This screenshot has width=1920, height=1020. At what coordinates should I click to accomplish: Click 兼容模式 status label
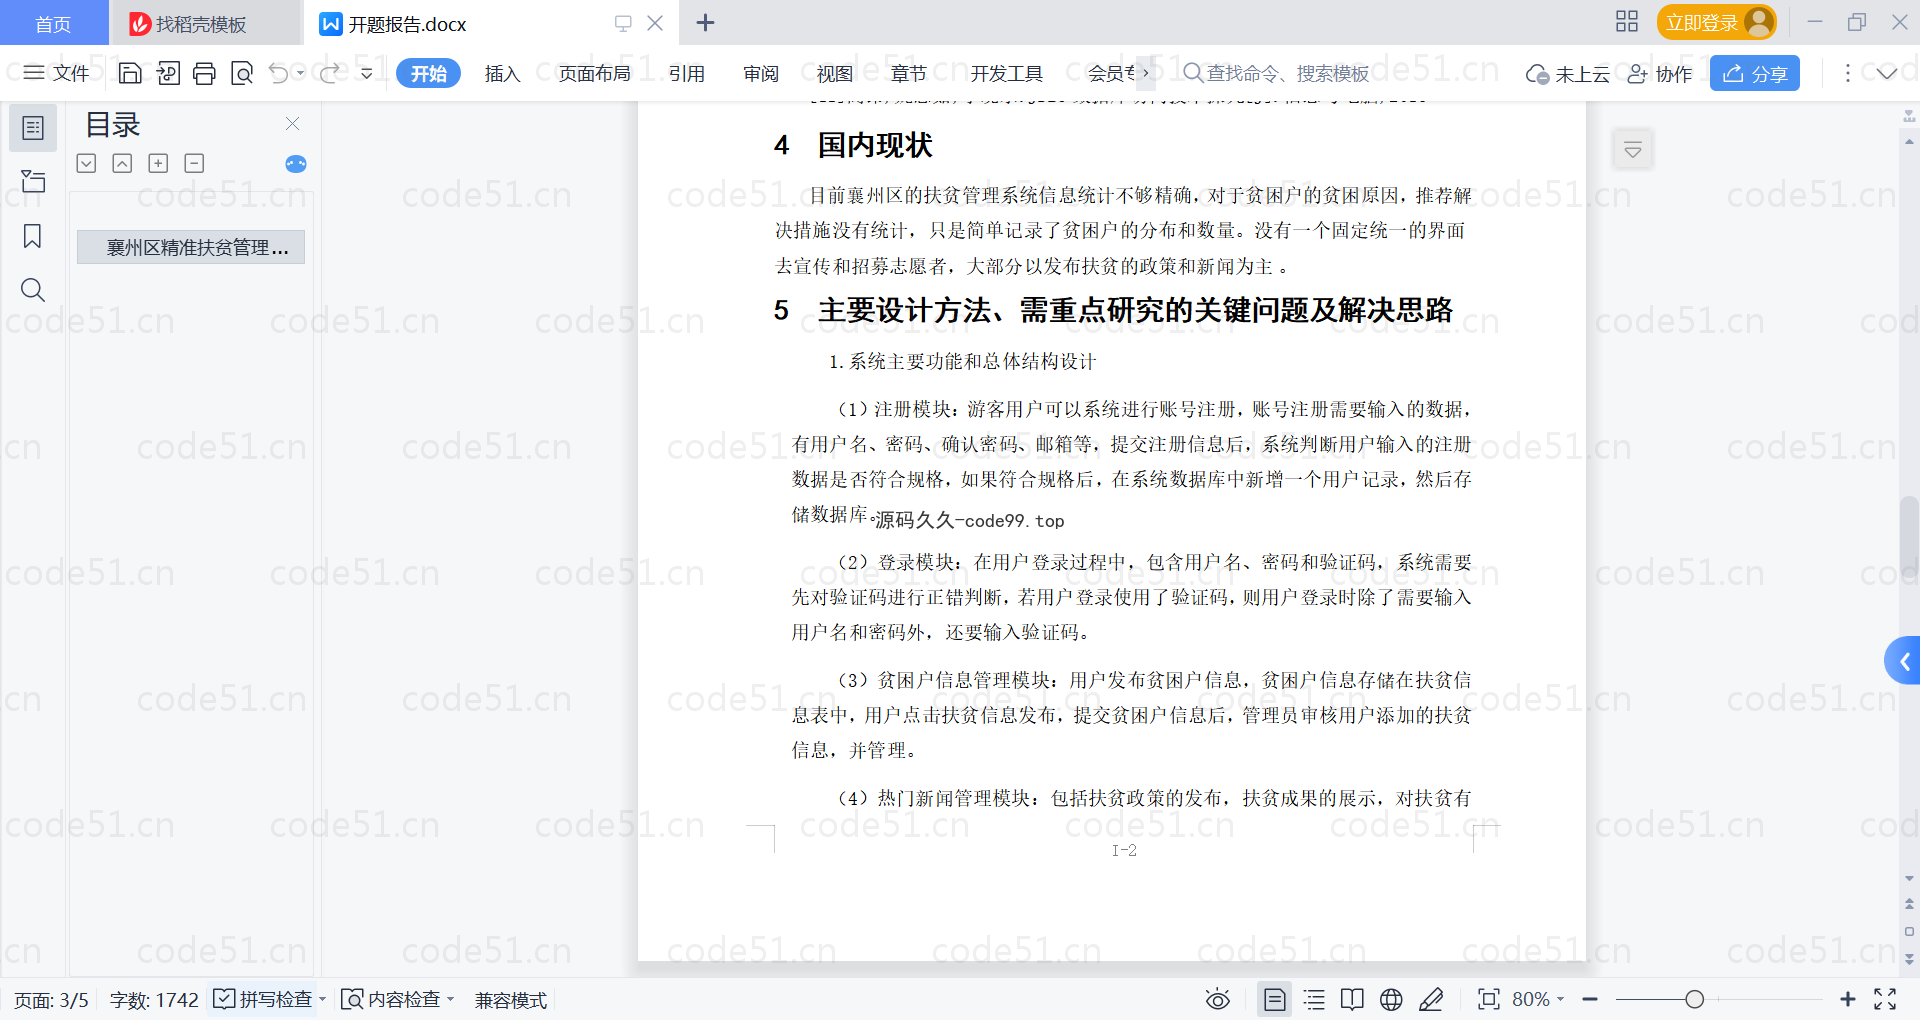pyautogui.click(x=510, y=1000)
